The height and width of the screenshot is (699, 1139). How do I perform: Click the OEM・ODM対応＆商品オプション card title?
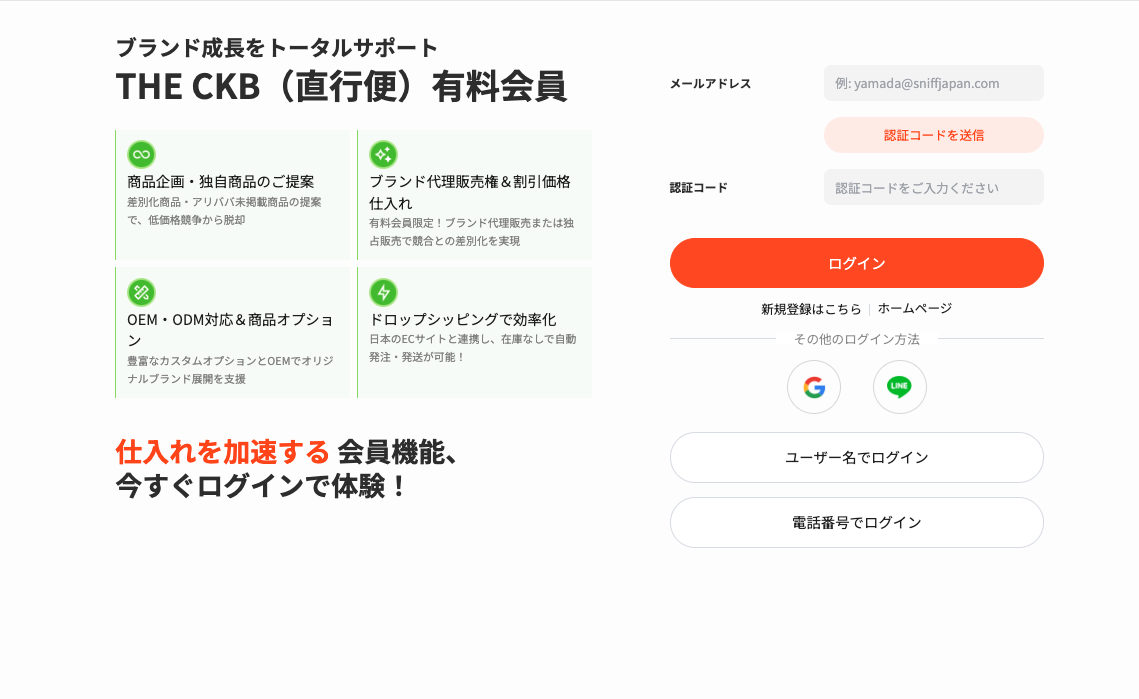(x=230, y=330)
